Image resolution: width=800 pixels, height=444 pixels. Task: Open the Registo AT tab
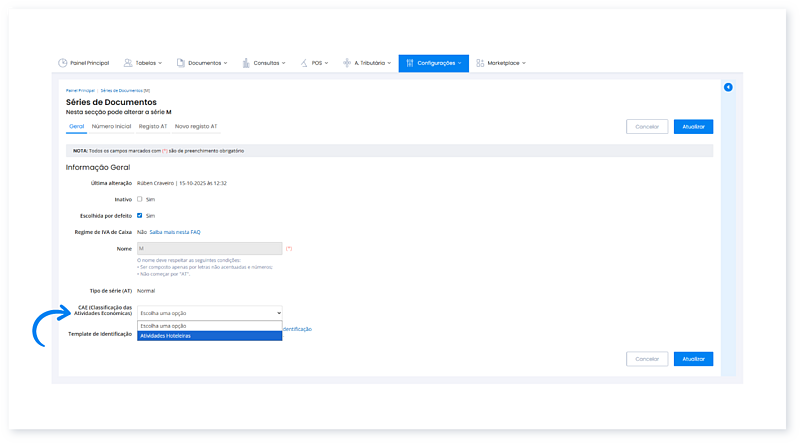point(153,127)
